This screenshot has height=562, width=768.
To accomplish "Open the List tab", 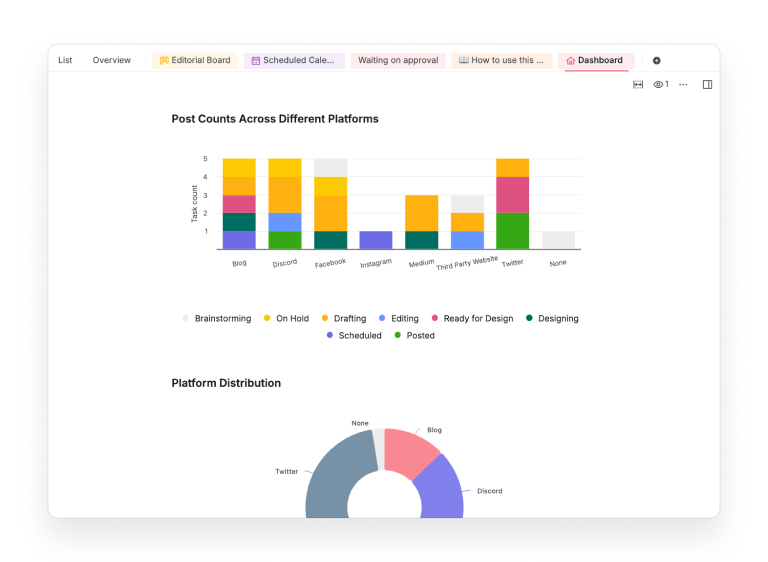I will point(65,60).
